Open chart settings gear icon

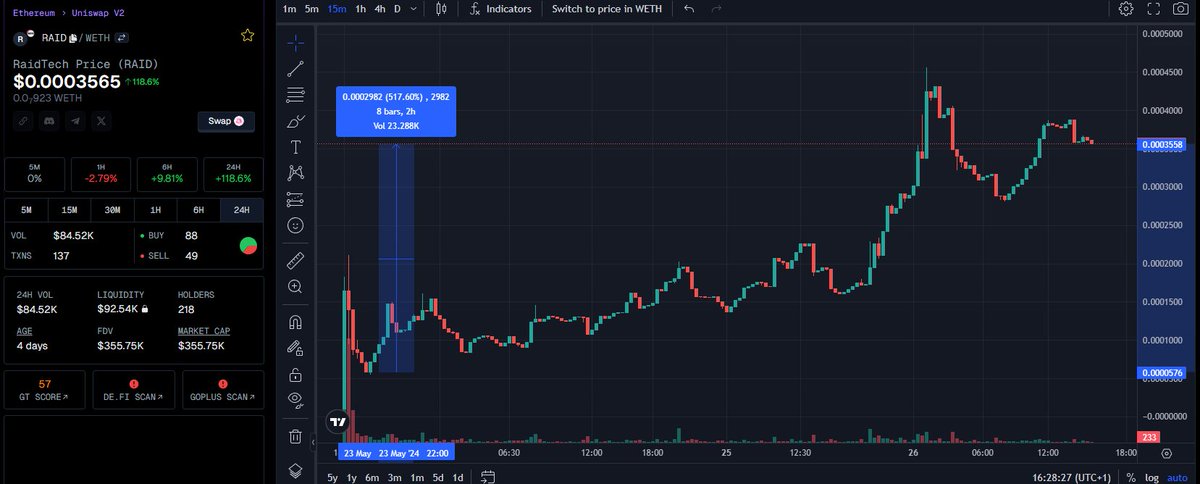pyautogui.click(x=1126, y=9)
